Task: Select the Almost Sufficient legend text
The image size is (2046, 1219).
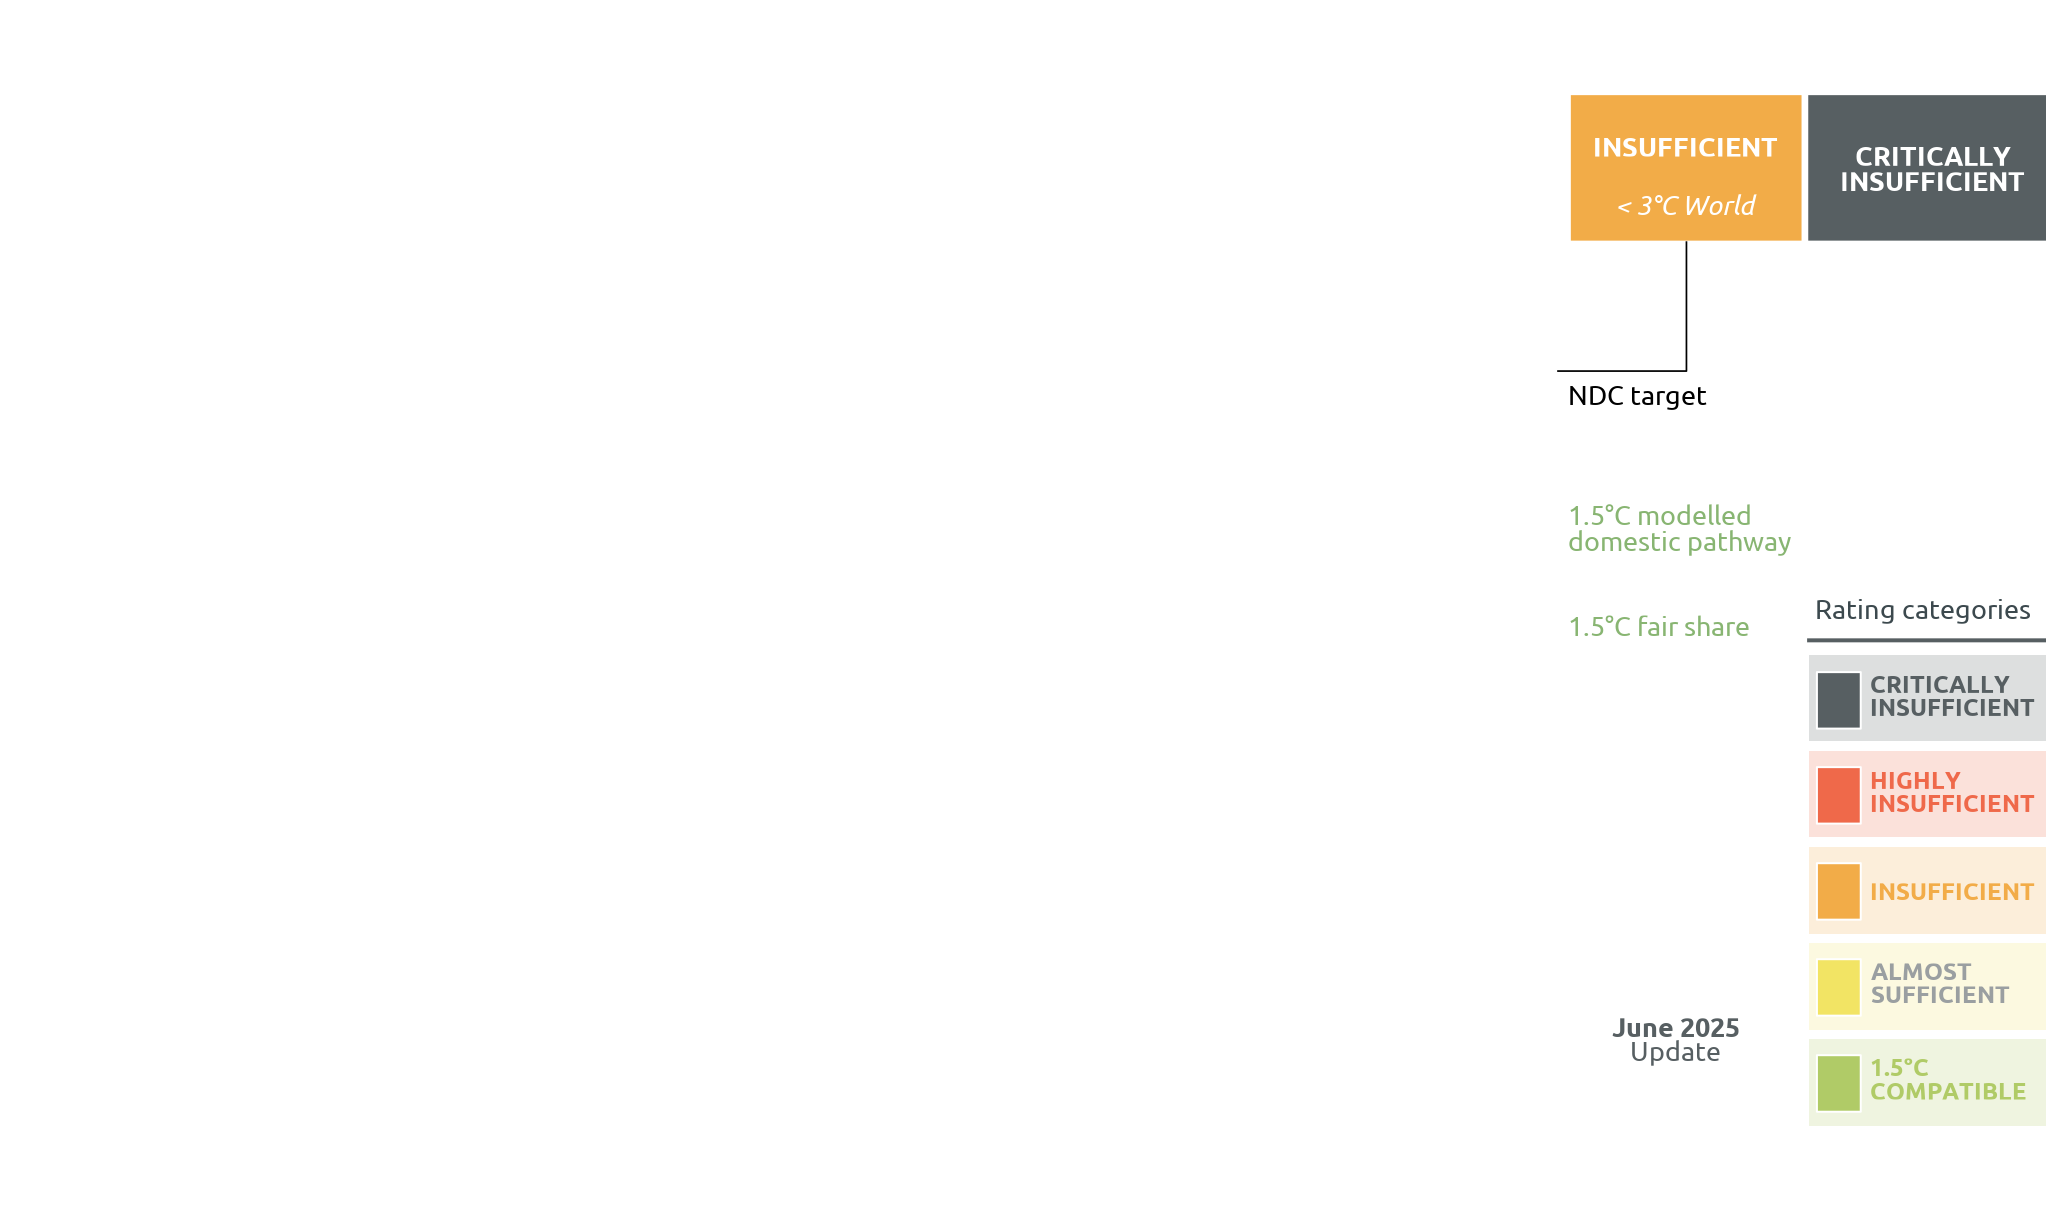Action: click(1939, 983)
